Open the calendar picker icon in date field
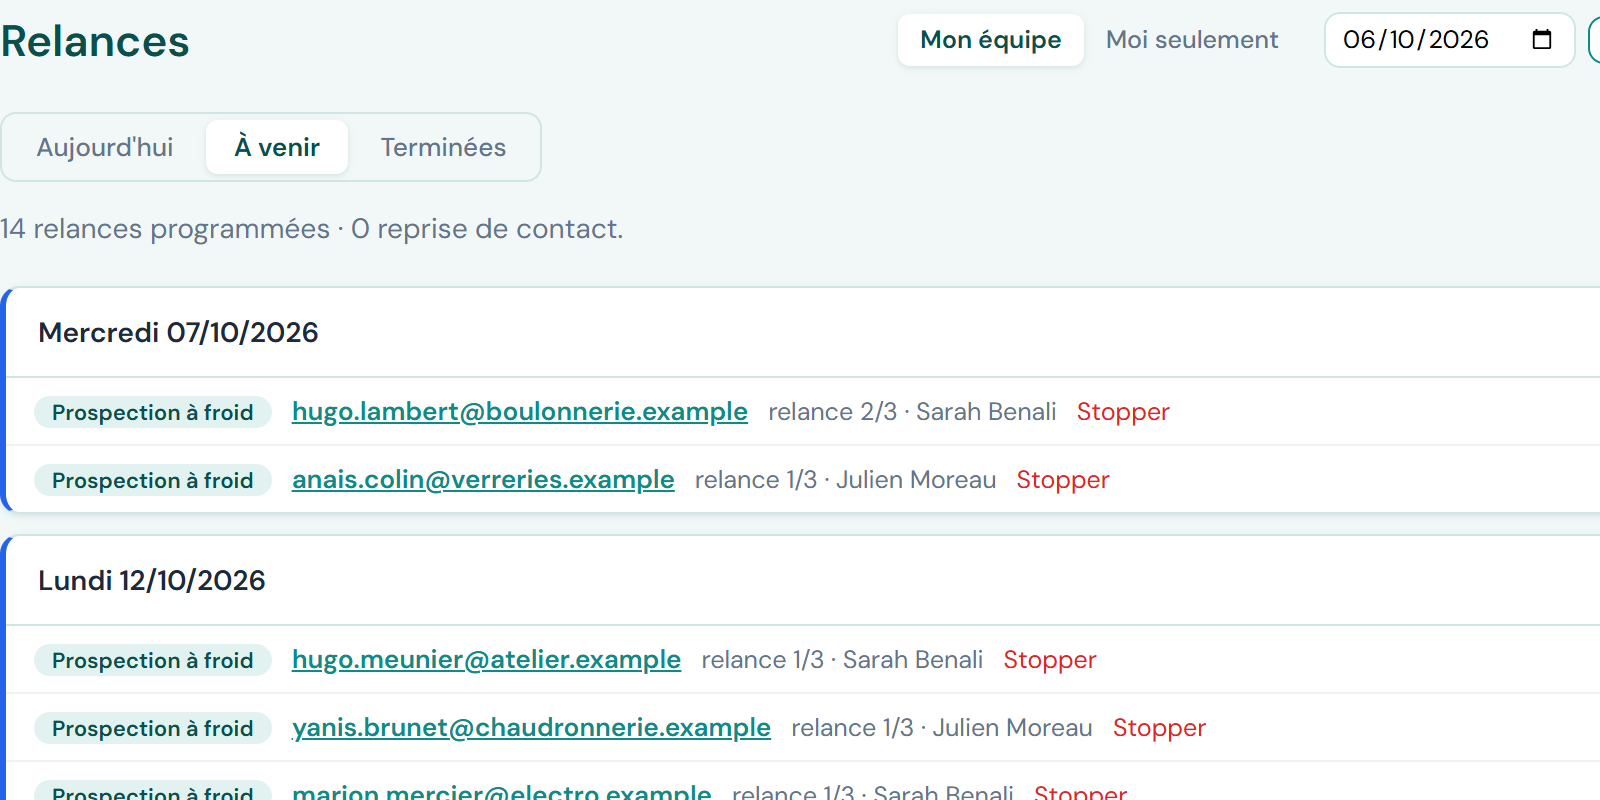Image resolution: width=1600 pixels, height=800 pixels. coord(1542,40)
